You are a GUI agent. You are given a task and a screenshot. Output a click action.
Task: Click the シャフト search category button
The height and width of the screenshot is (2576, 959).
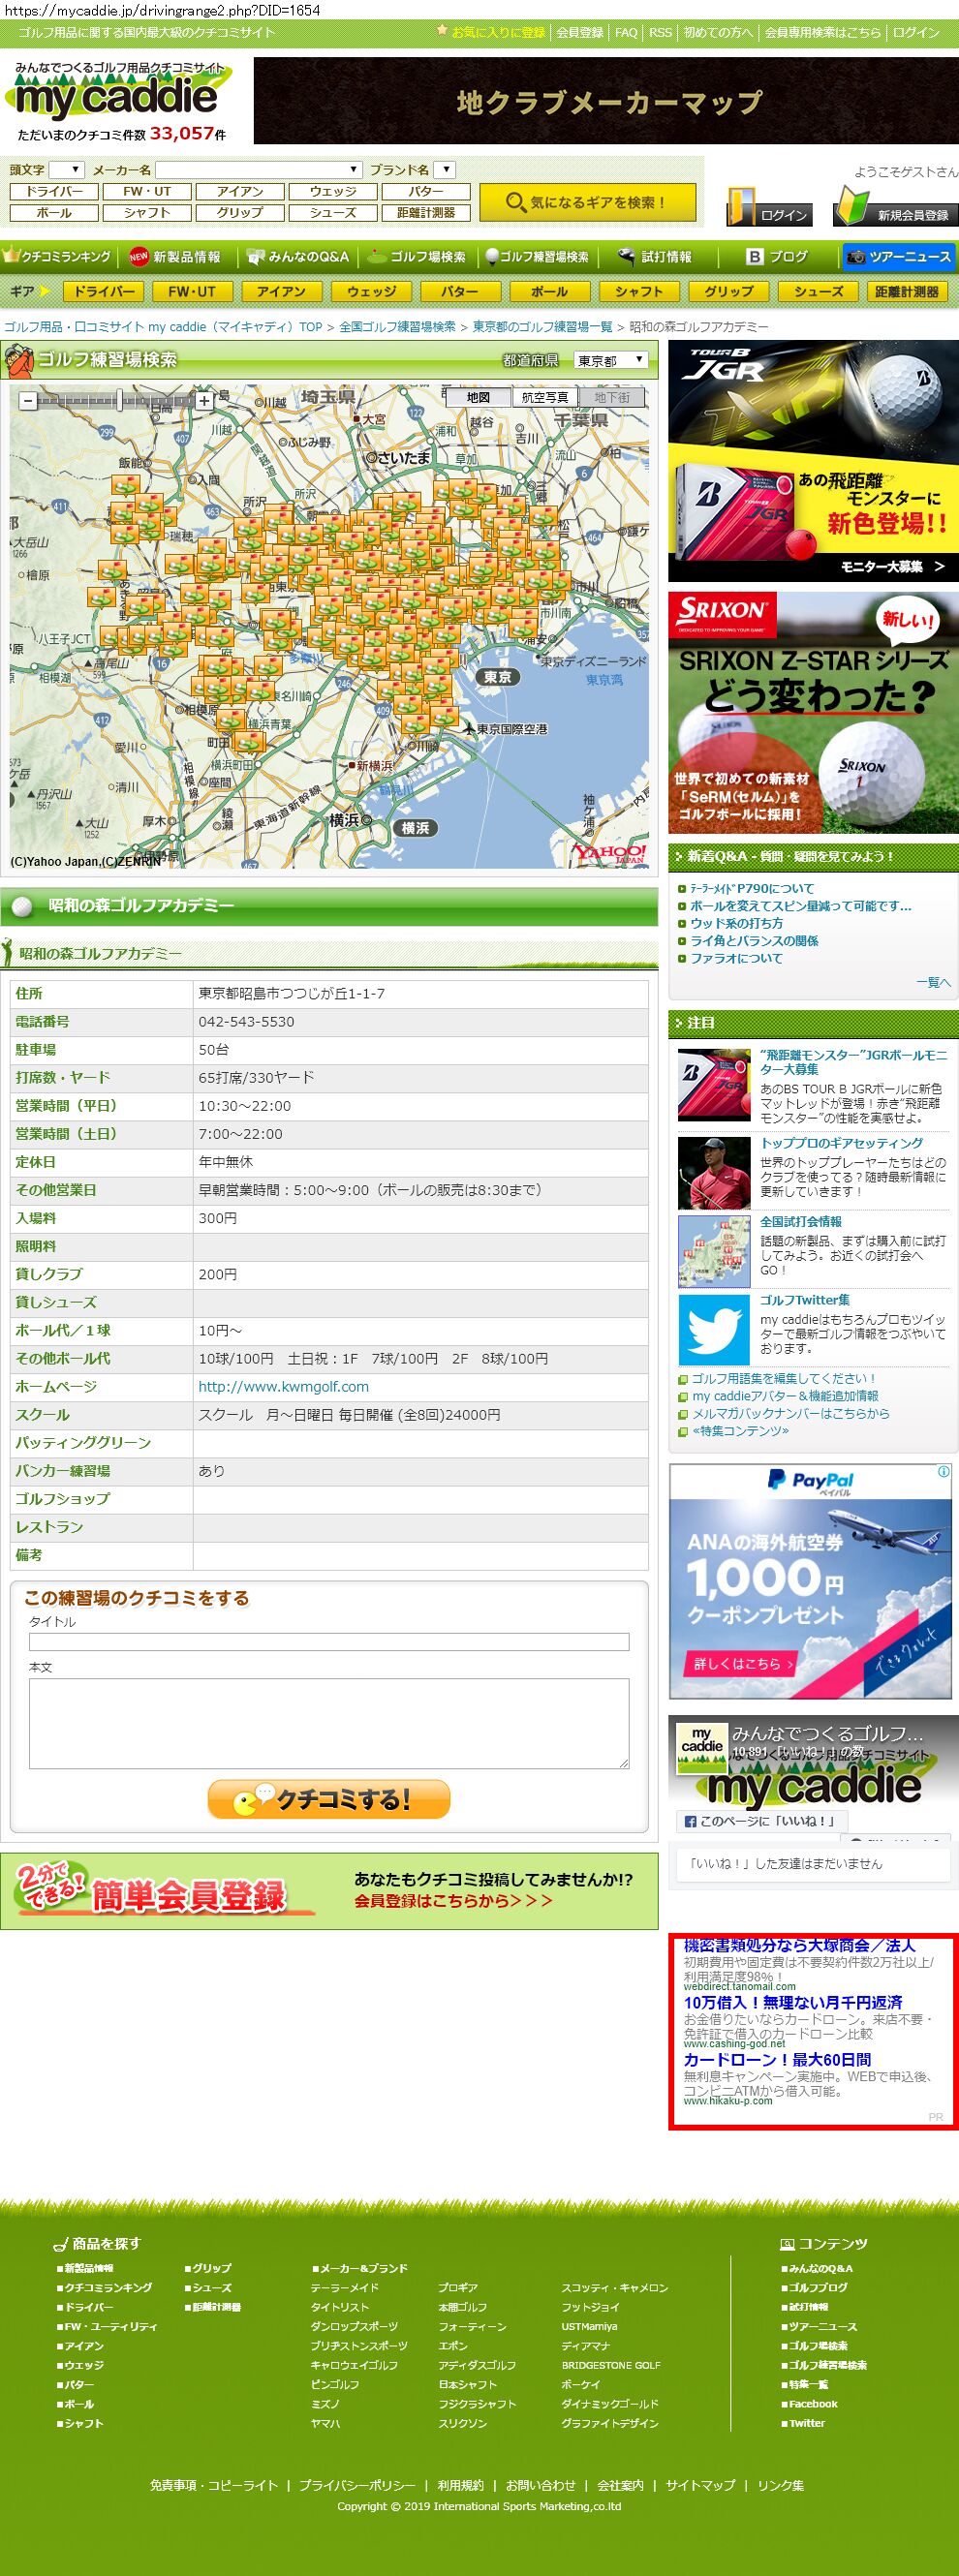[x=147, y=212]
